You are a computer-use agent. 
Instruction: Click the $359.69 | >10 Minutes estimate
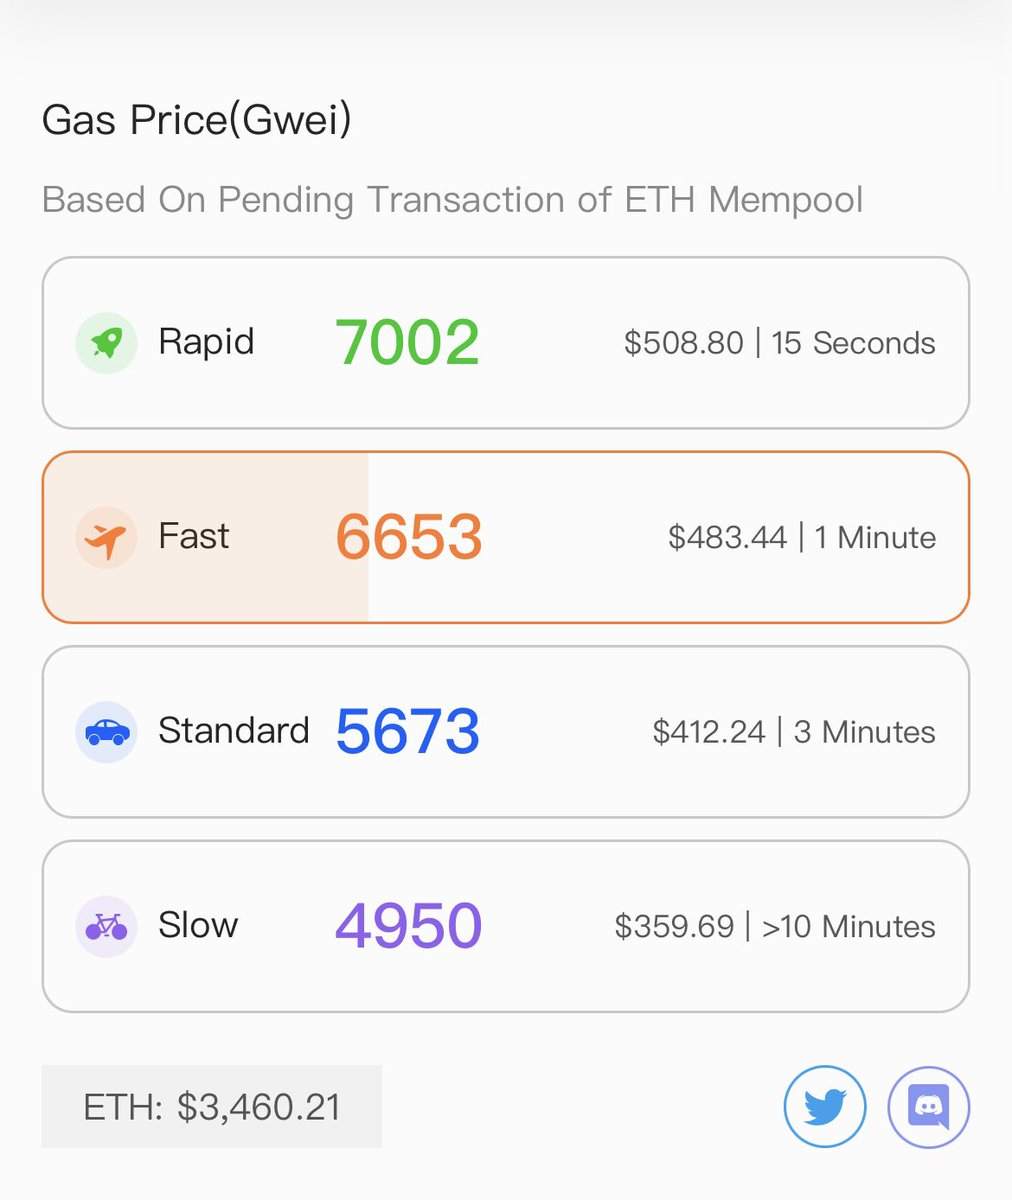point(775,926)
